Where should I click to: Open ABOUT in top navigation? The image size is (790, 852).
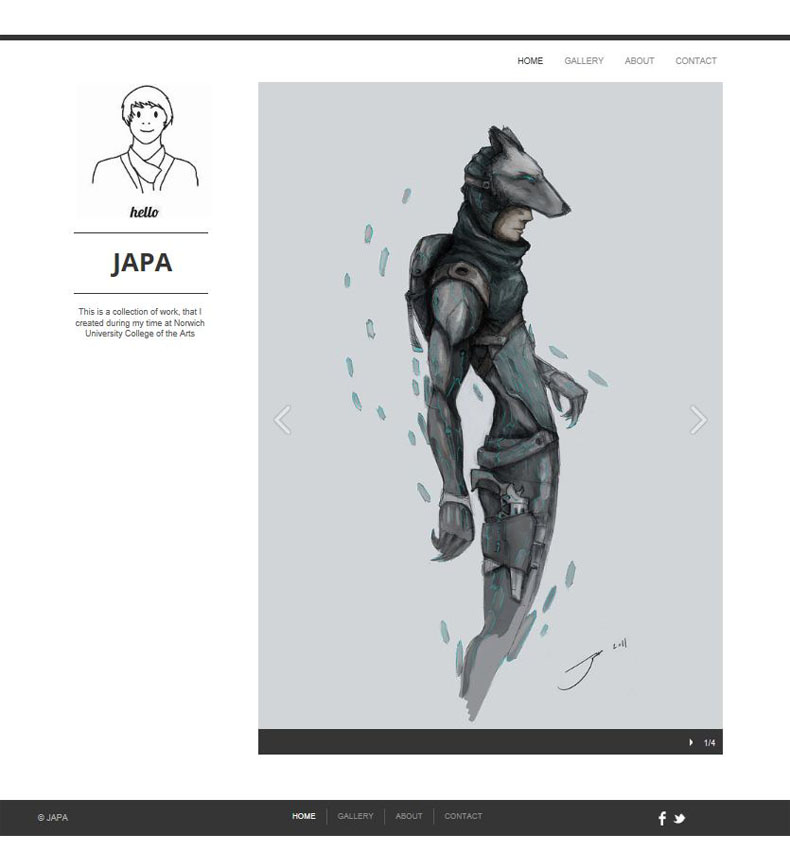[x=639, y=61]
